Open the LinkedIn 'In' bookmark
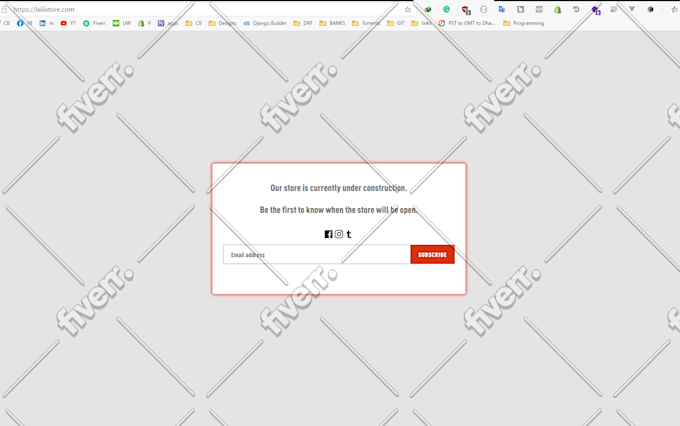Screen dimensions: 680x426 (46, 23)
